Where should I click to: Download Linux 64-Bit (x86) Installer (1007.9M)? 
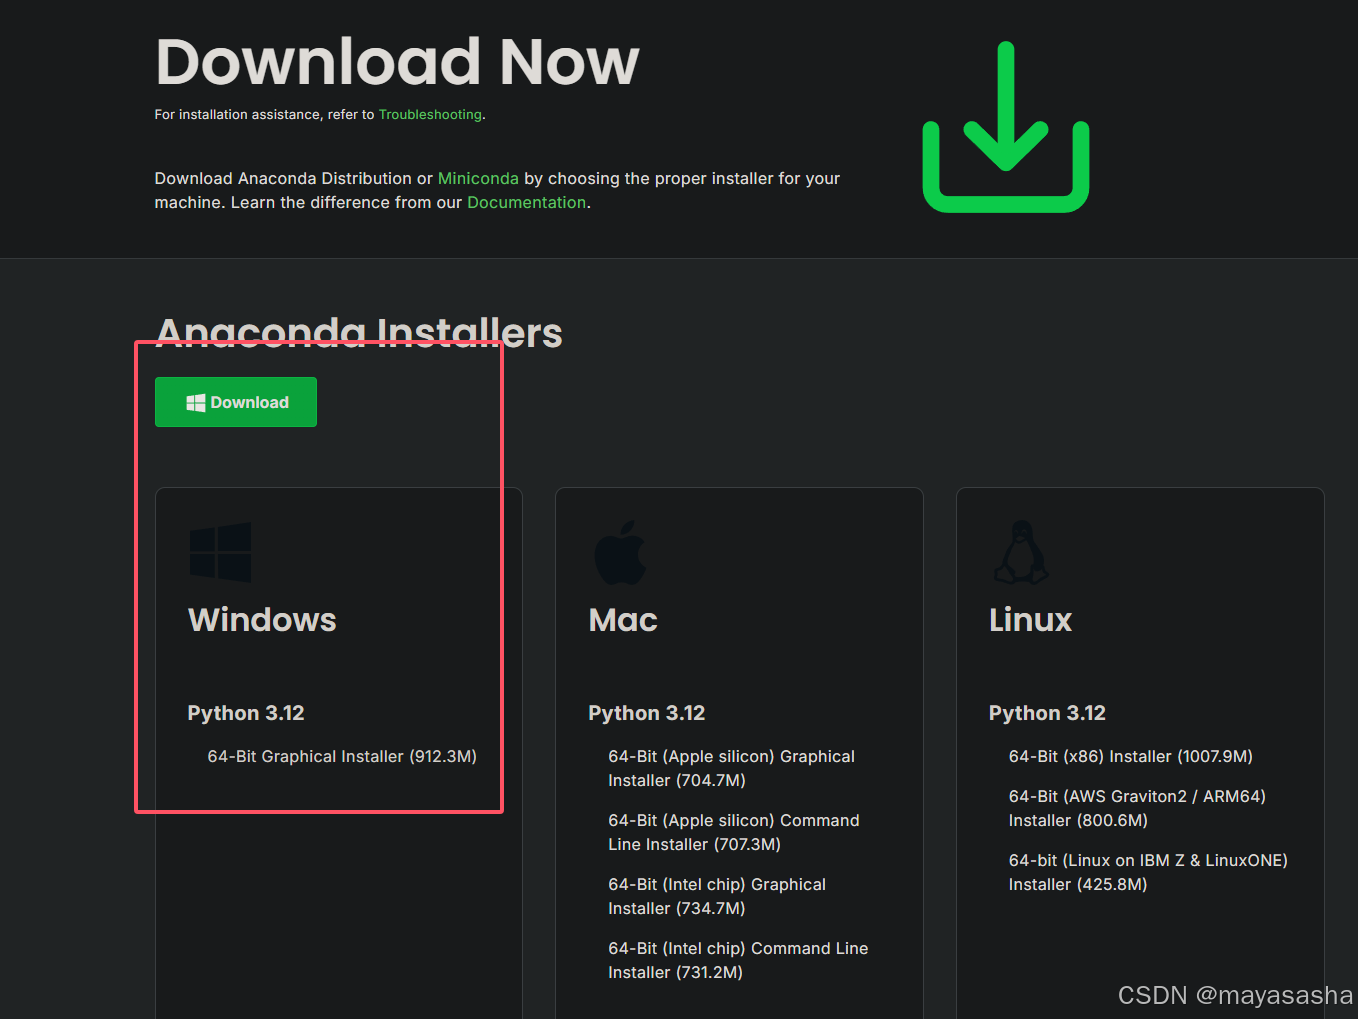click(1130, 756)
